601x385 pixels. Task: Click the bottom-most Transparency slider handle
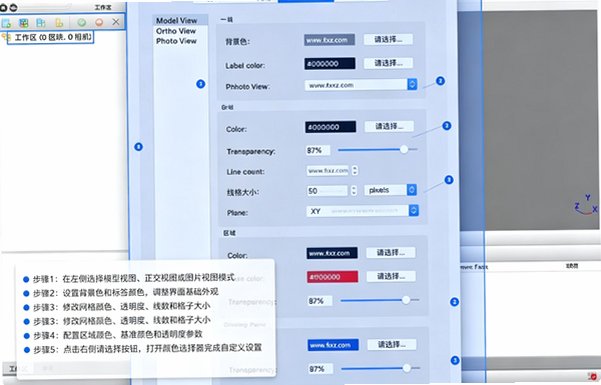(407, 368)
